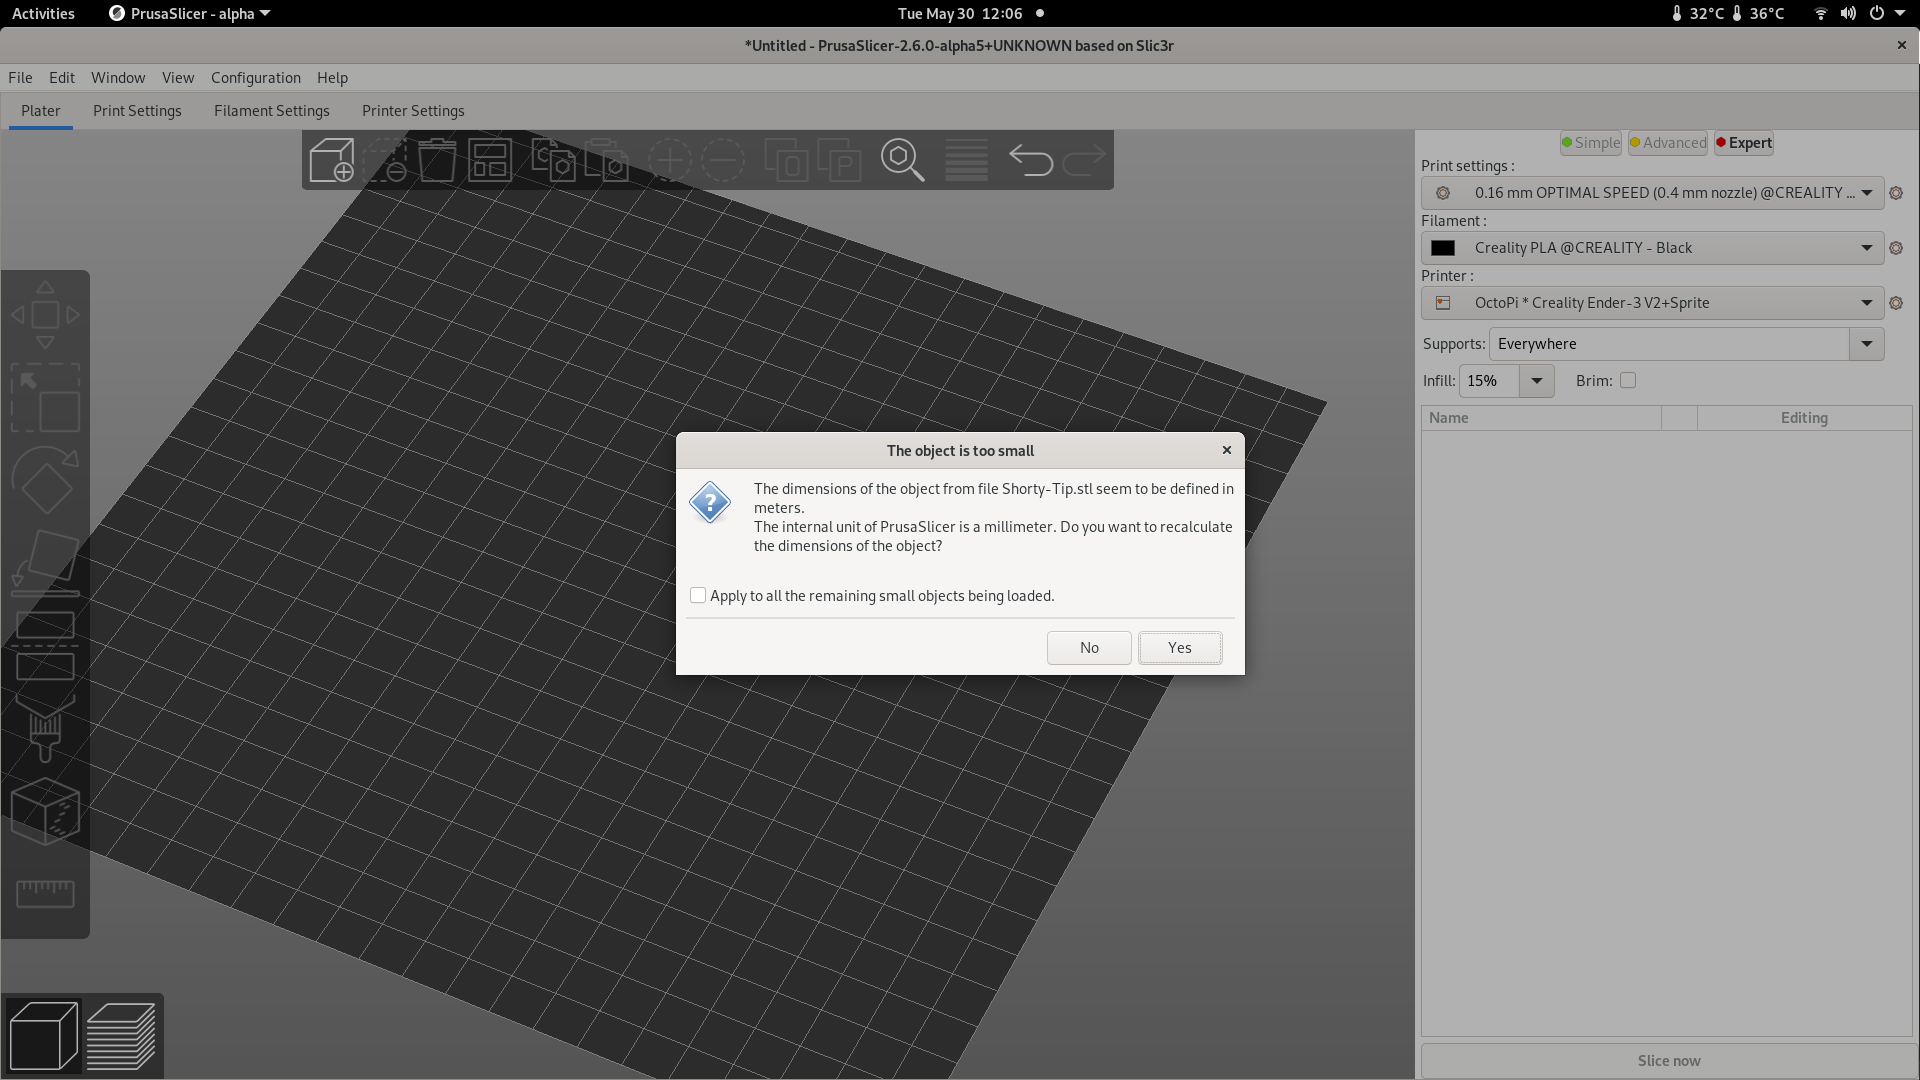Click the gear beside Filament preset
The image size is (1920, 1080).
click(1896, 248)
